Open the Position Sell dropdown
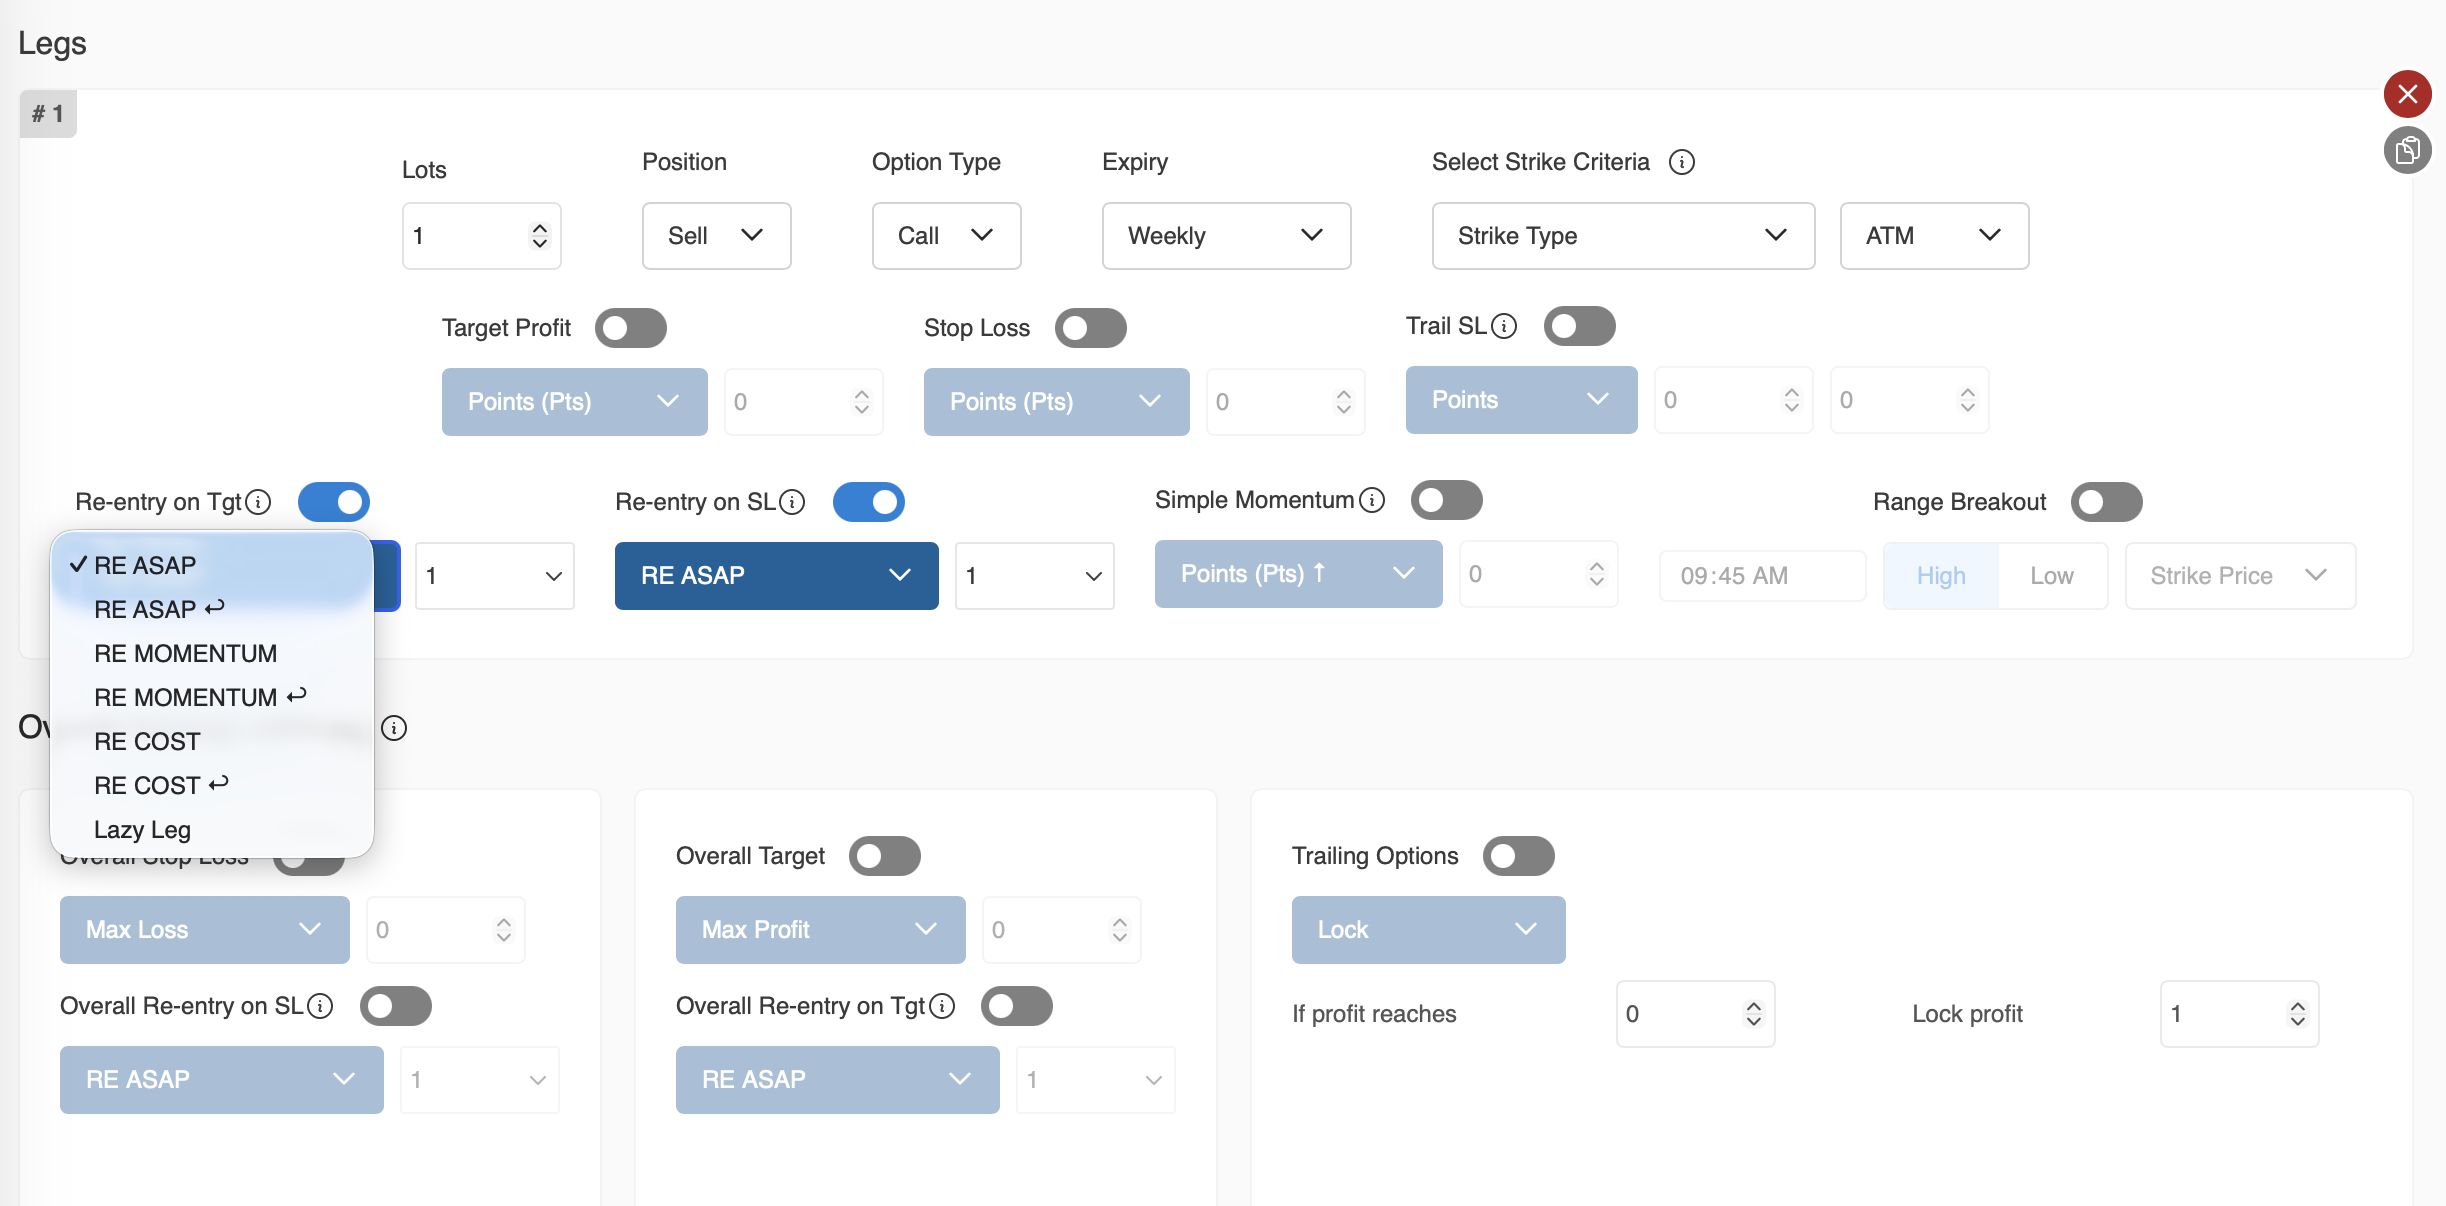This screenshot has width=2446, height=1206. click(x=716, y=236)
